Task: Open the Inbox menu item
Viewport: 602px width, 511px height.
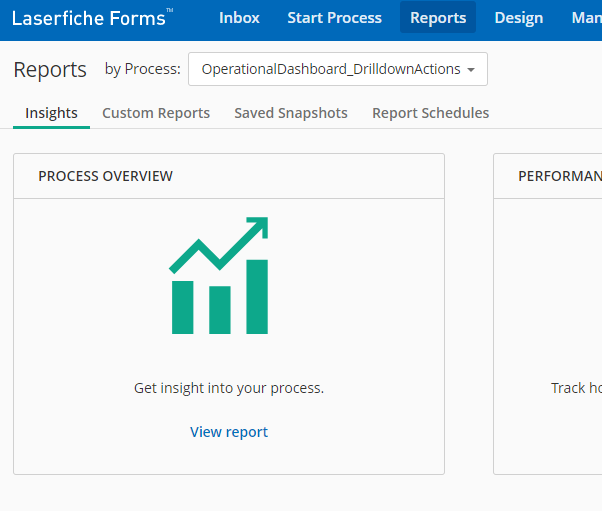Action: click(x=239, y=18)
